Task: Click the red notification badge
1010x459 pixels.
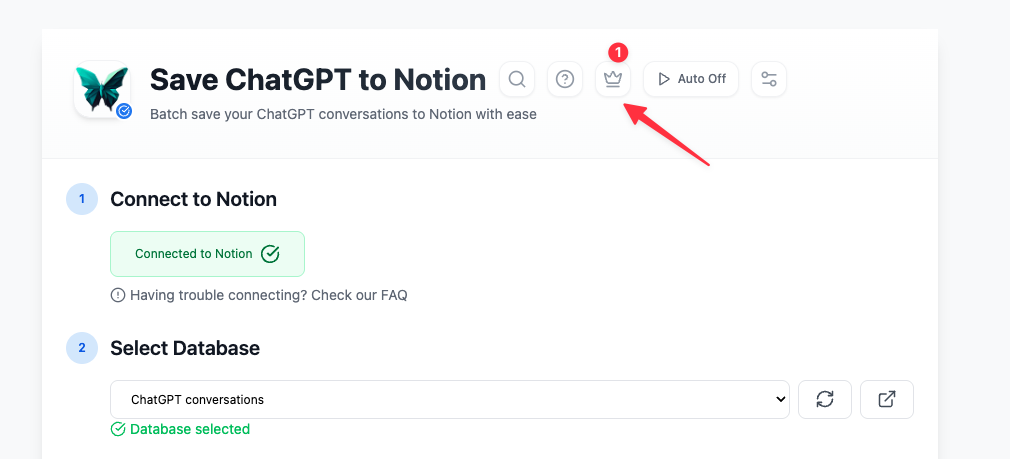Action: coord(618,51)
